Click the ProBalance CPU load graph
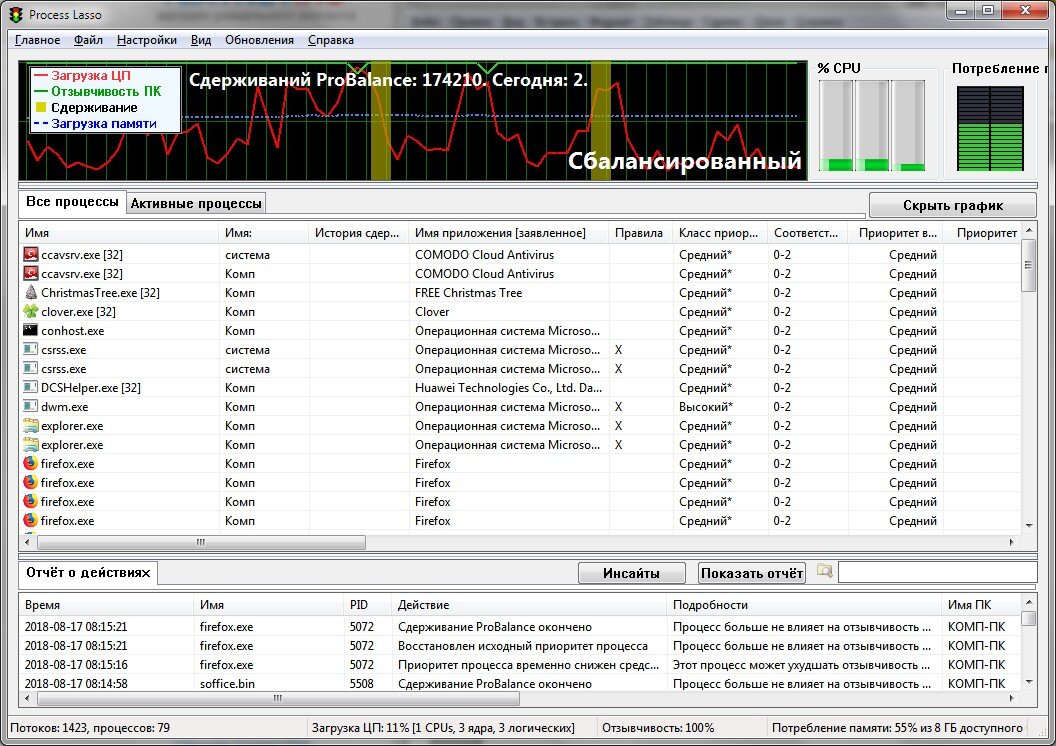The height and width of the screenshot is (746, 1056). 413,121
